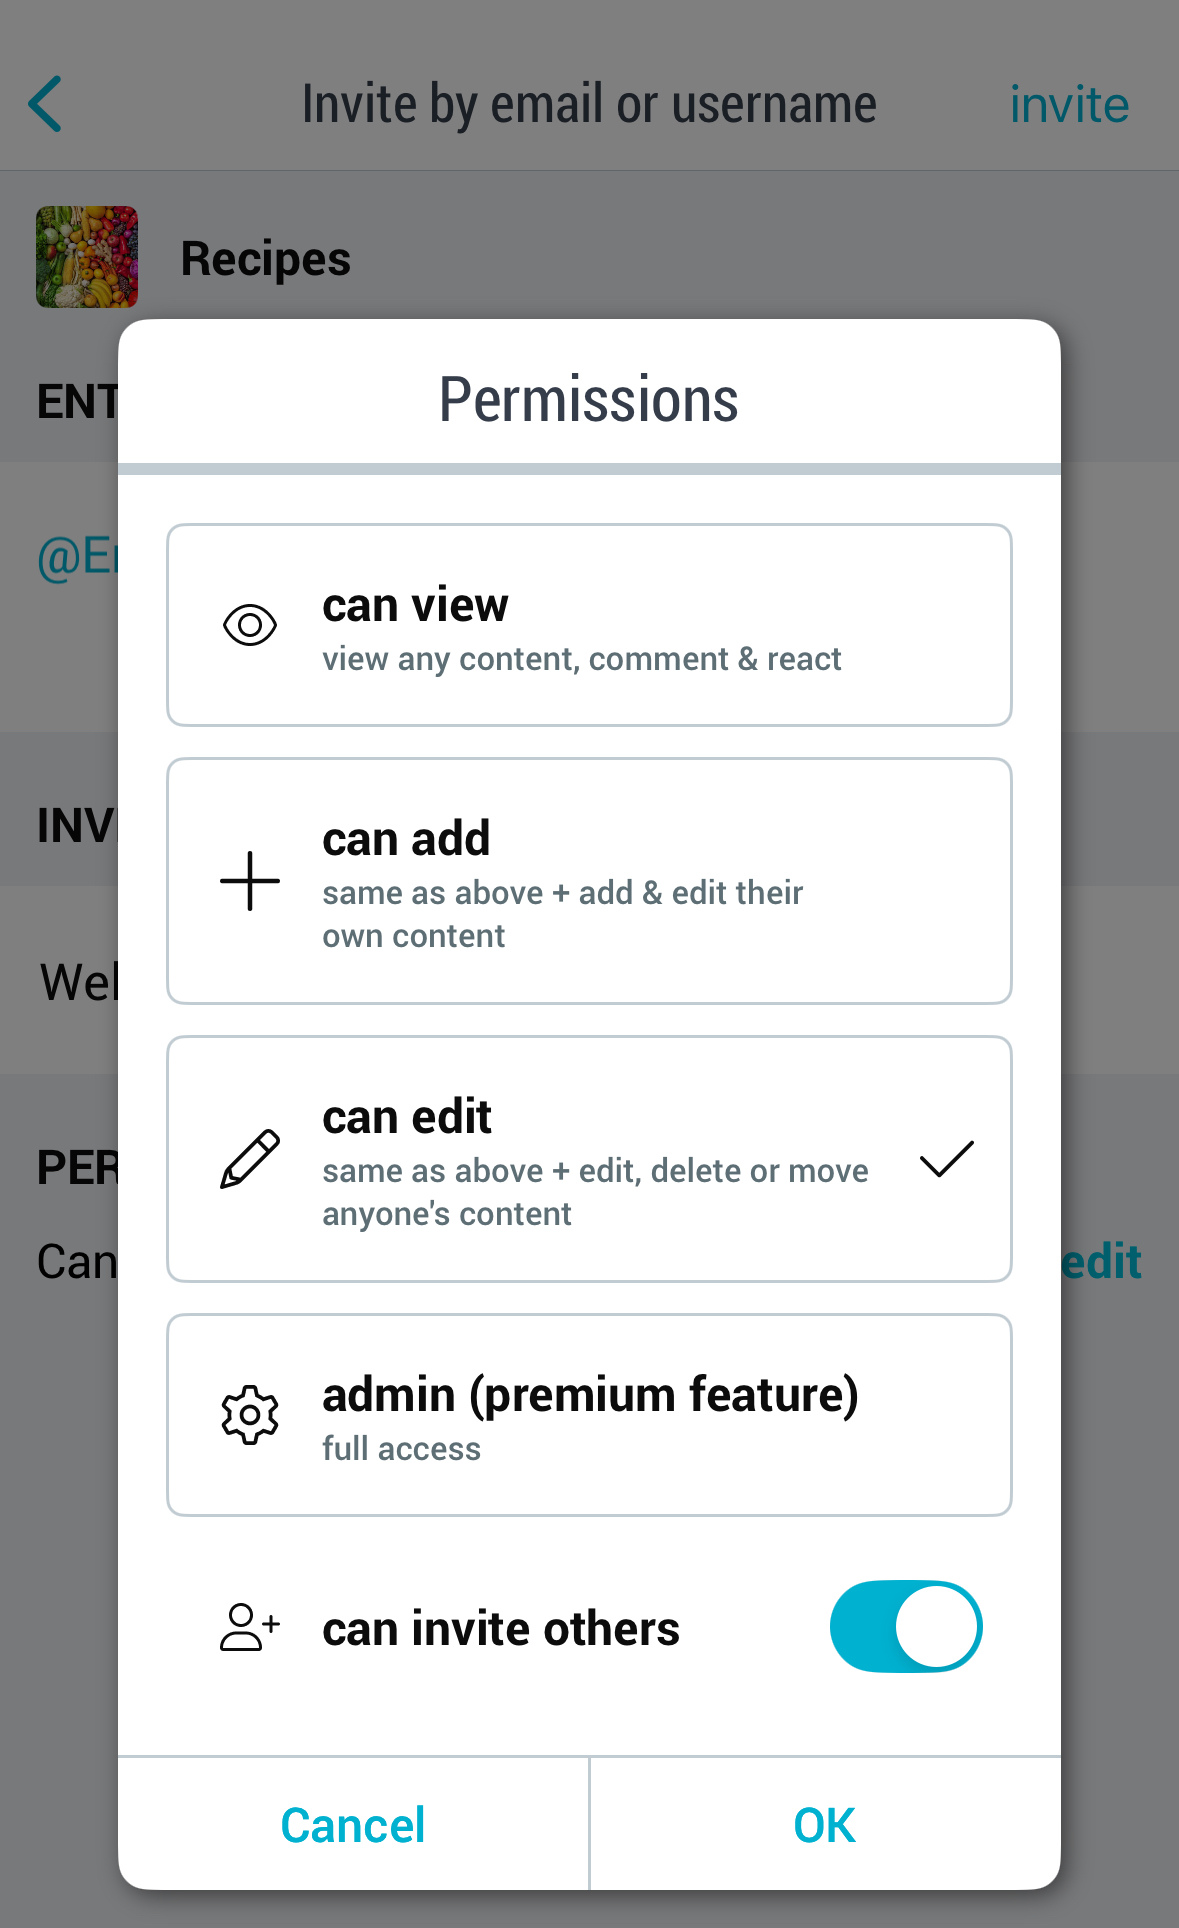Click the plus icon for can add
This screenshot has height=1928, width=1179.
coord(249,881)
